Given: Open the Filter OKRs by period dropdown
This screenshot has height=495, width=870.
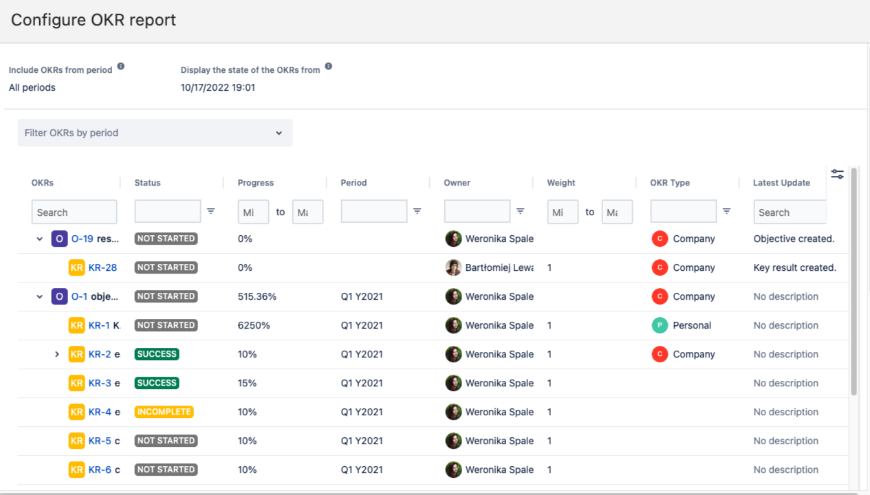Looking at the screenshot, I should [155, 133].
